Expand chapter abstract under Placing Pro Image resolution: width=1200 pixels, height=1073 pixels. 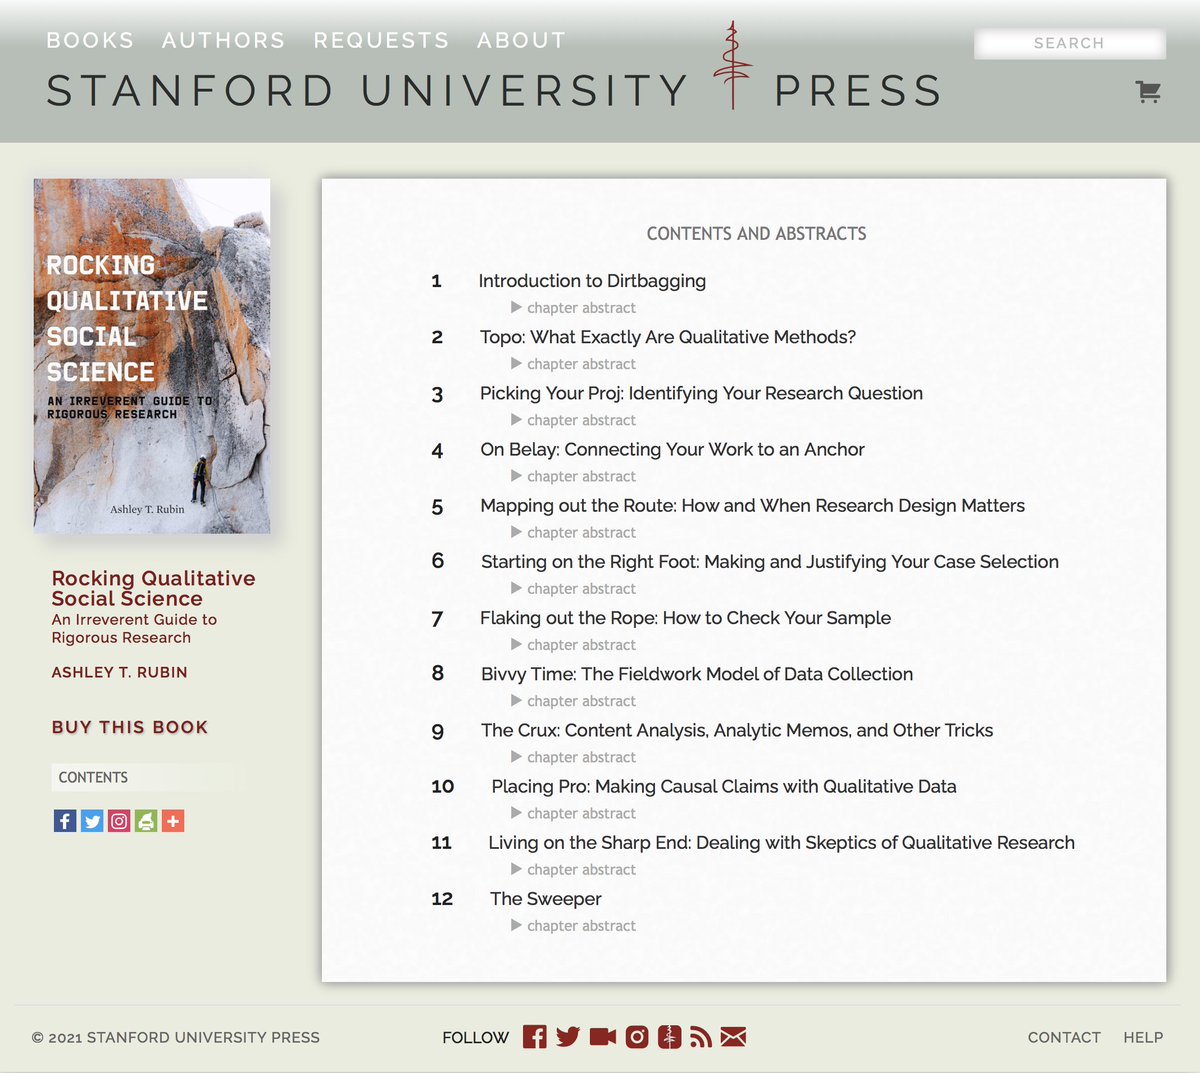(x=573, y=813)
